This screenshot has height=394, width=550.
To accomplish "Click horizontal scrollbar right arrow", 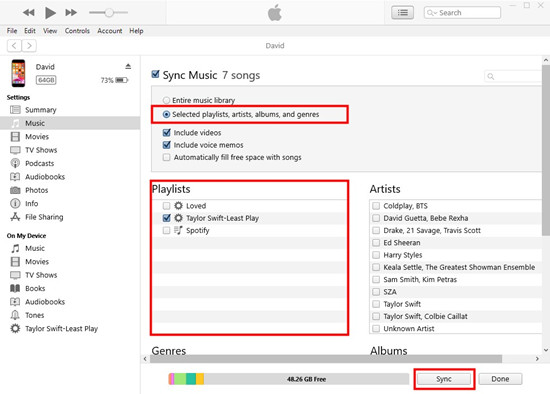I will point(537,359).
